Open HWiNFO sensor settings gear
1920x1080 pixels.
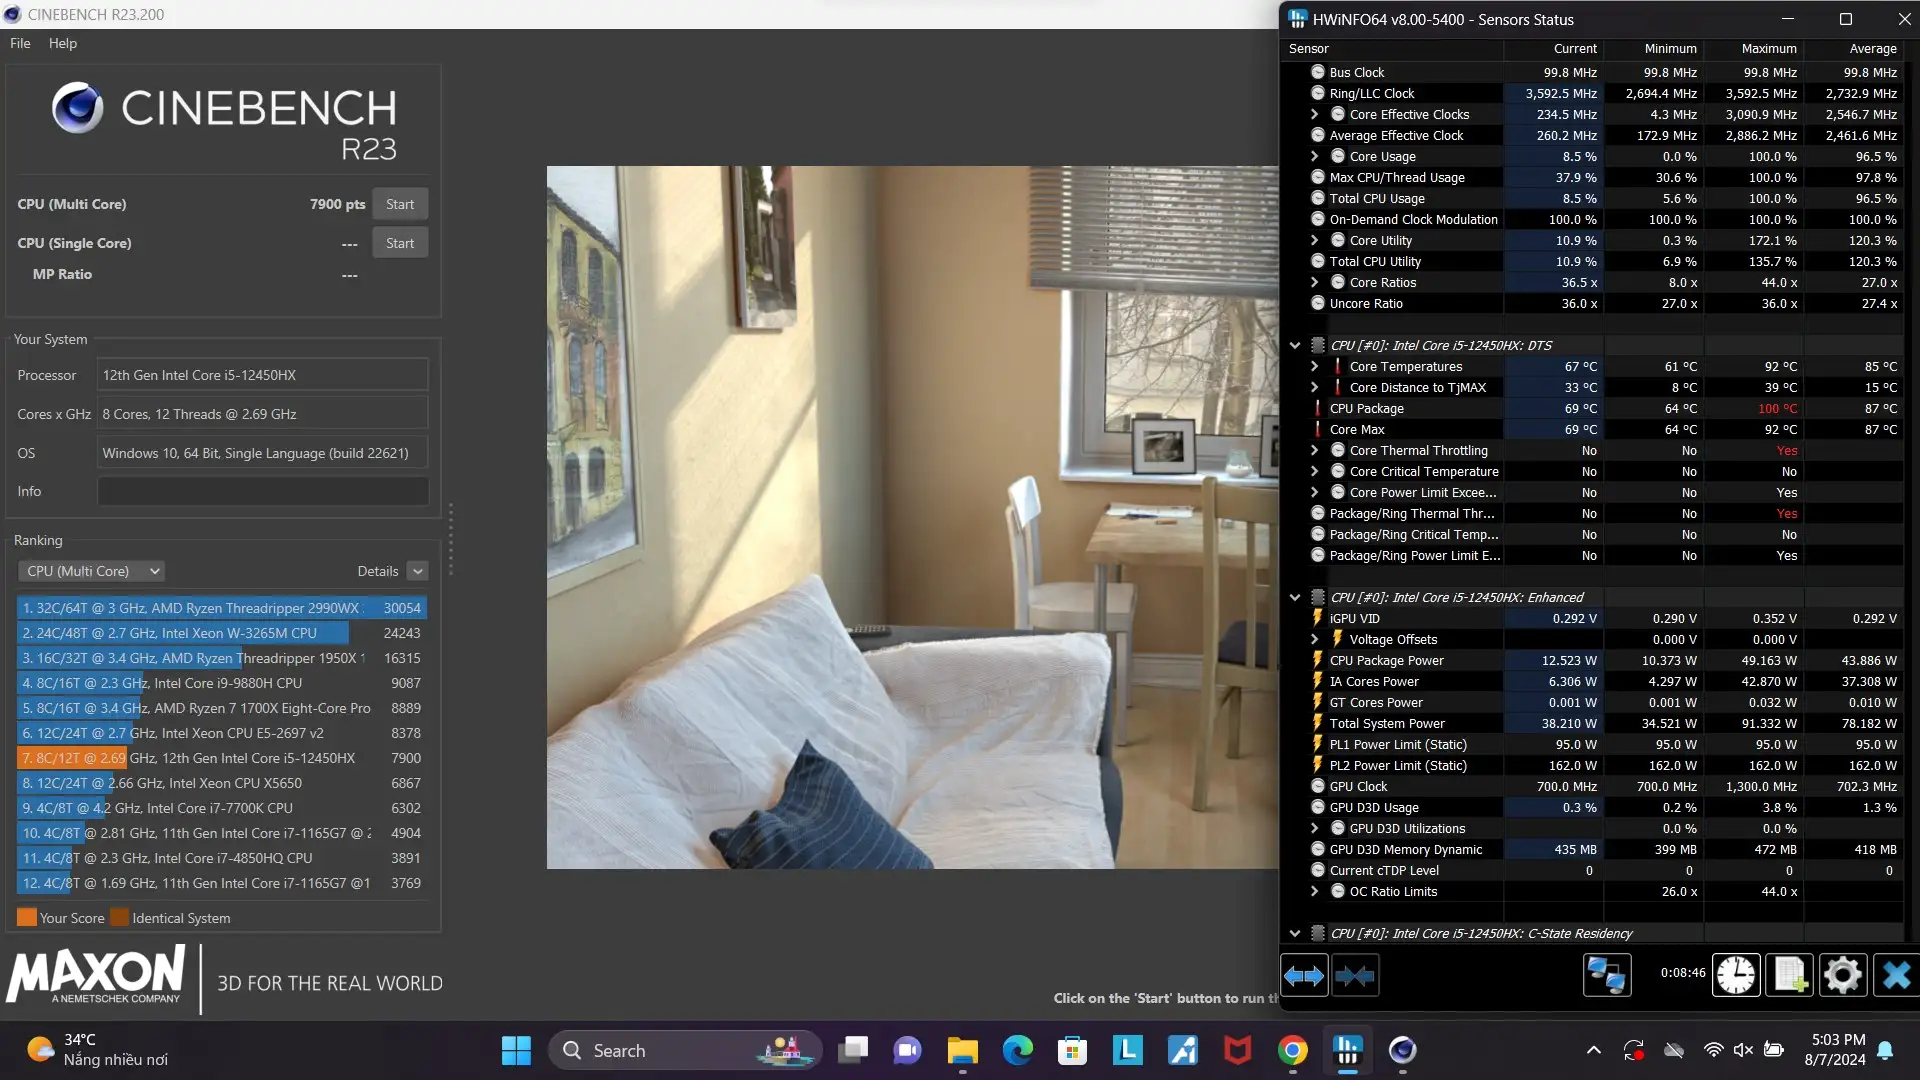pos(1842,975)
